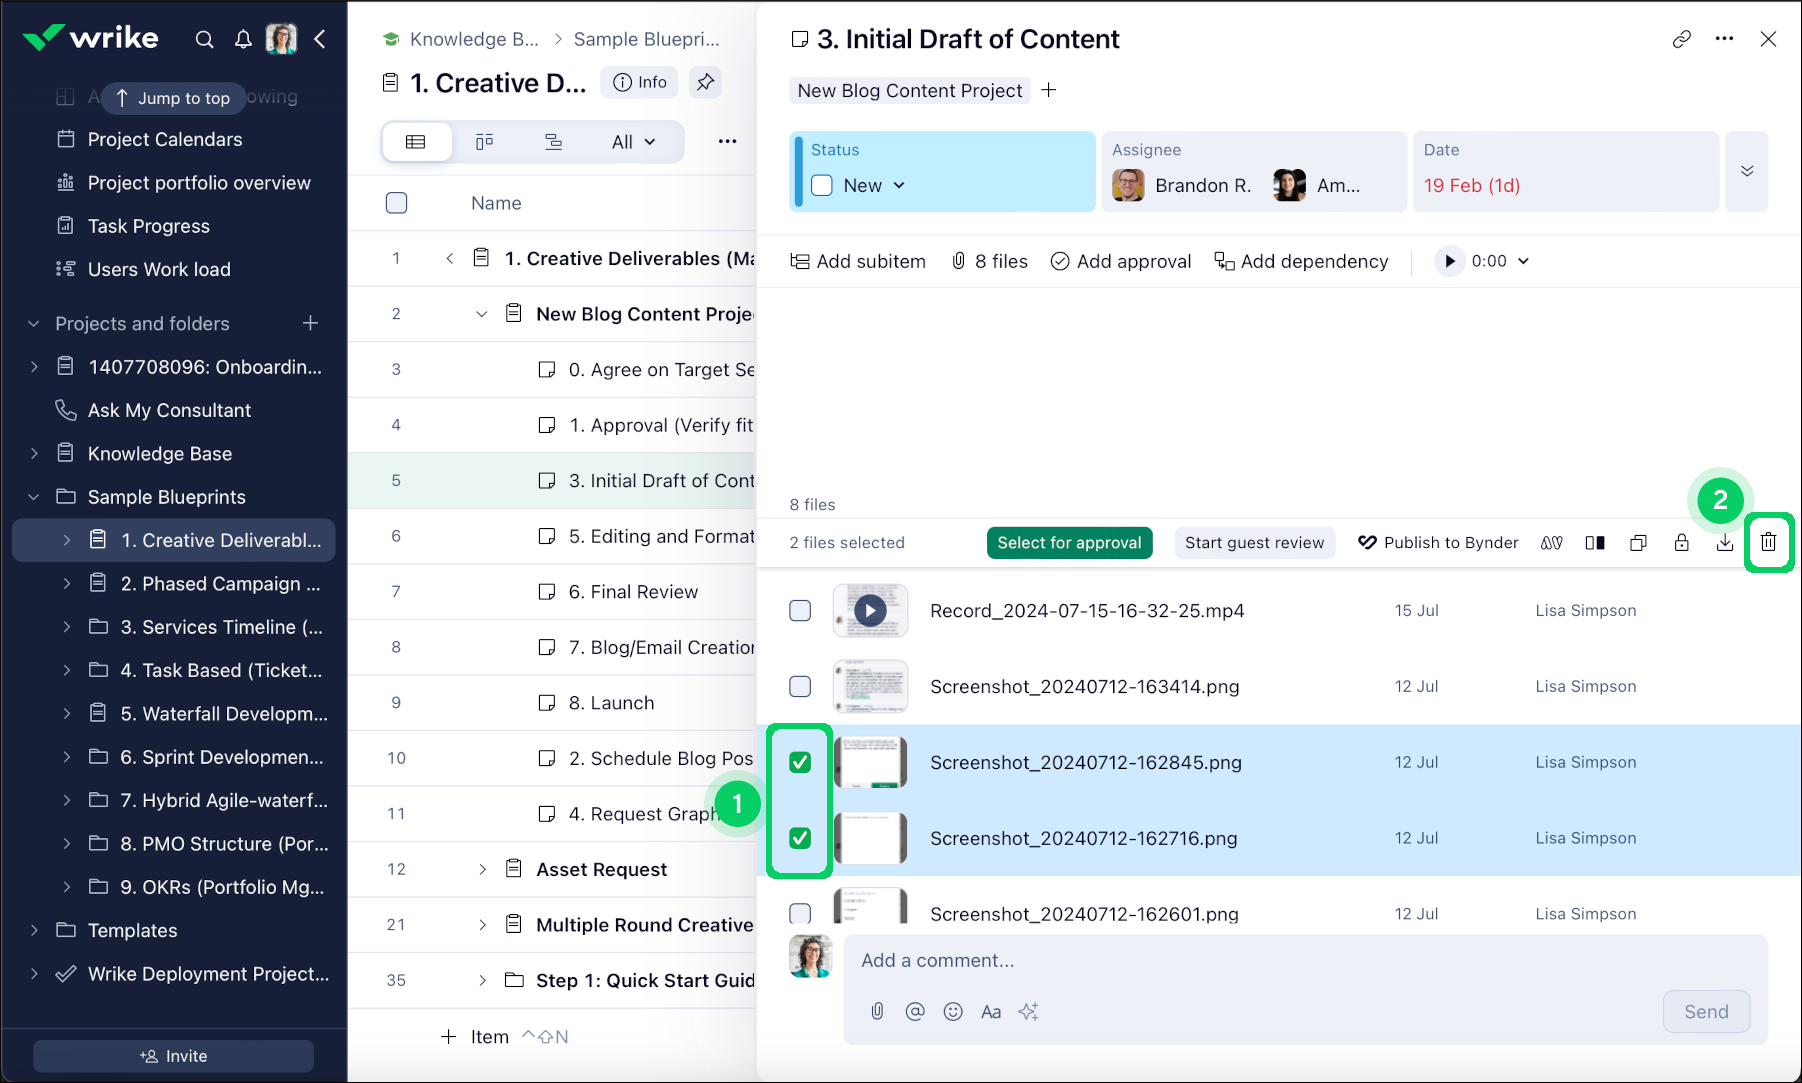Switch to the table view tab
Image resolution: width=1802 pixels, height=1083 pixels.
(416, 142)
